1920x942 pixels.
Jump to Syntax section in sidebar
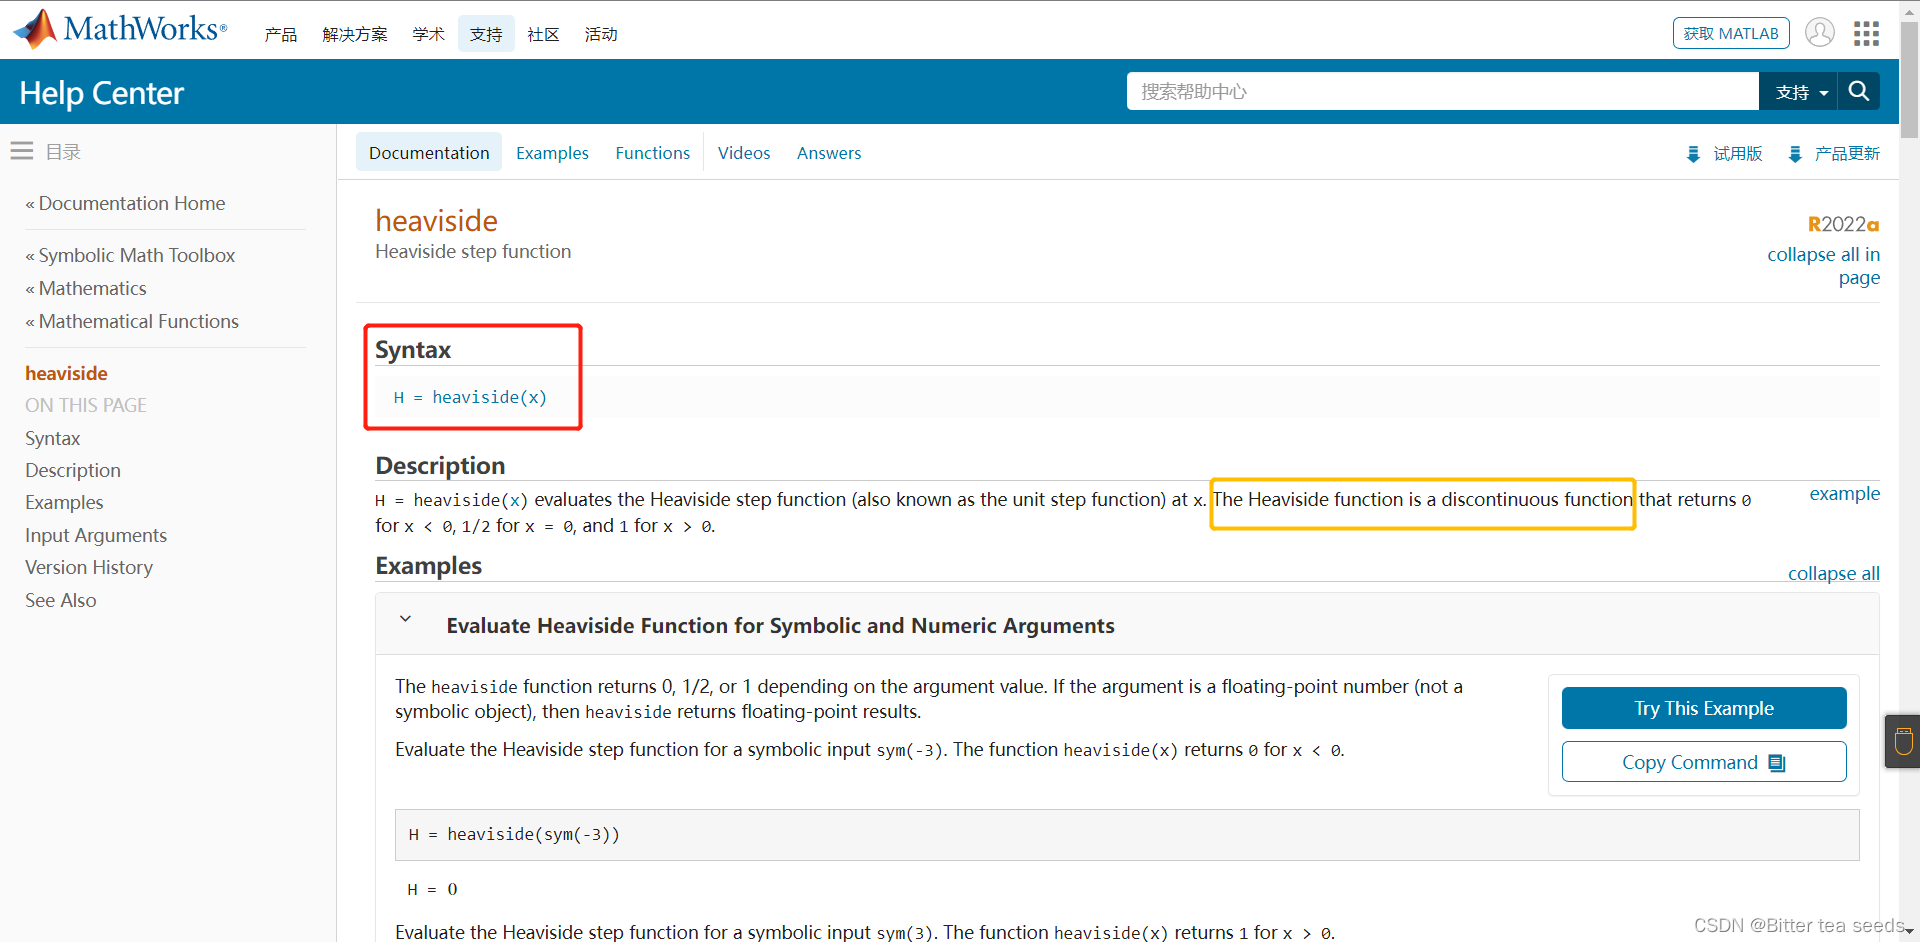pyautogui.click(x=52, y=438)
